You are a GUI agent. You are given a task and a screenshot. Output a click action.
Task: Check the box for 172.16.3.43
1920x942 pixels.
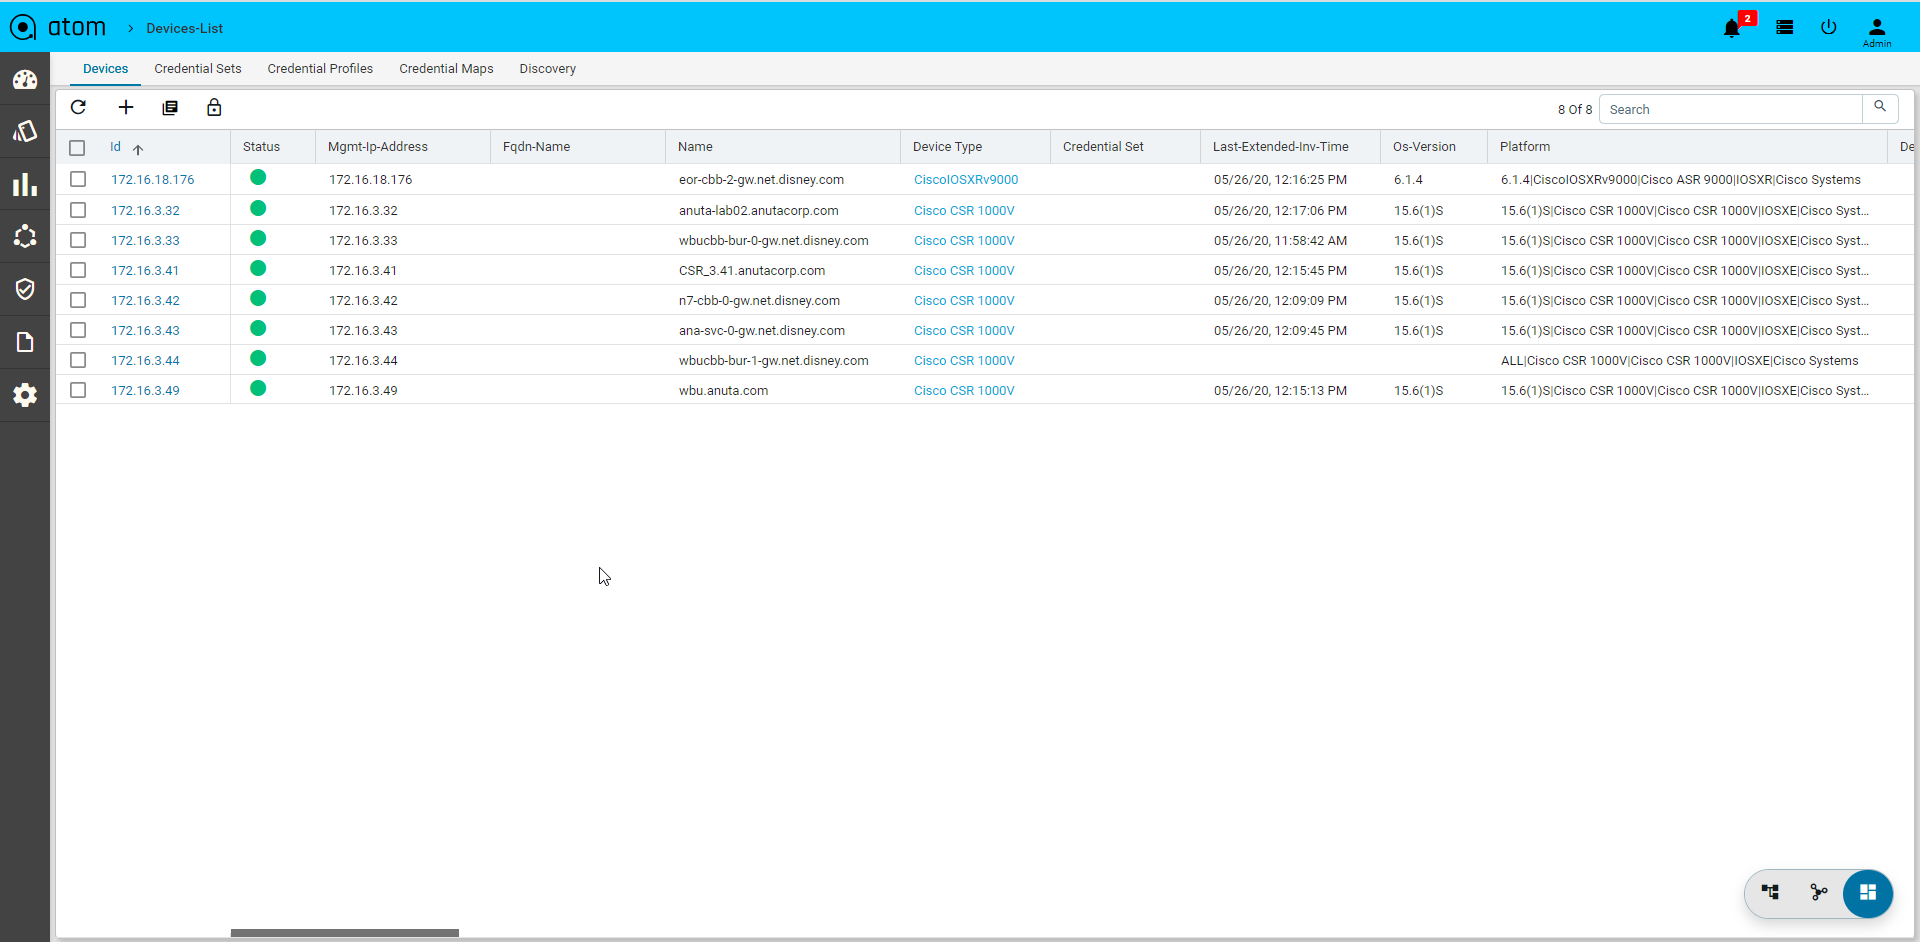pos(78,330)
